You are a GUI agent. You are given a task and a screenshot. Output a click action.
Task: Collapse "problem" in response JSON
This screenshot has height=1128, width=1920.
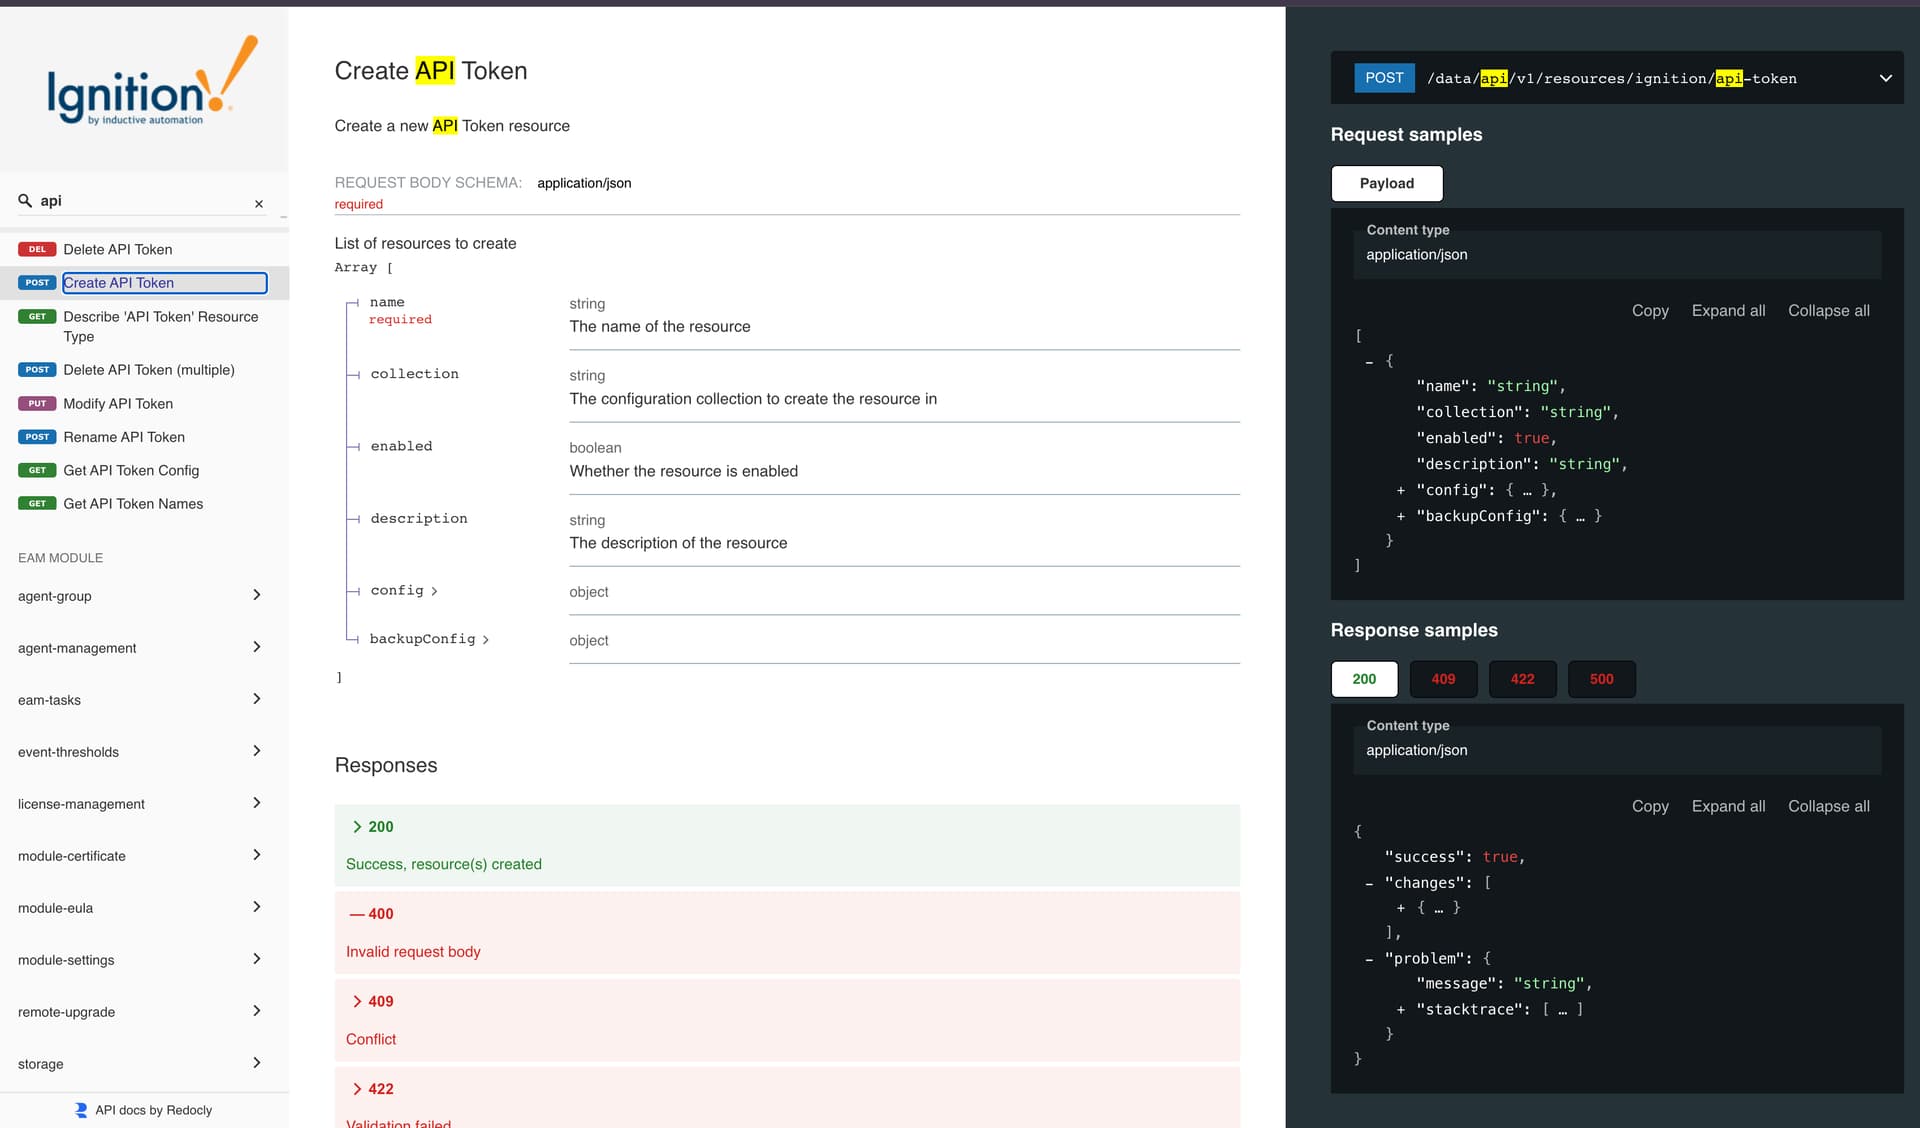[x=1369, y=959]
